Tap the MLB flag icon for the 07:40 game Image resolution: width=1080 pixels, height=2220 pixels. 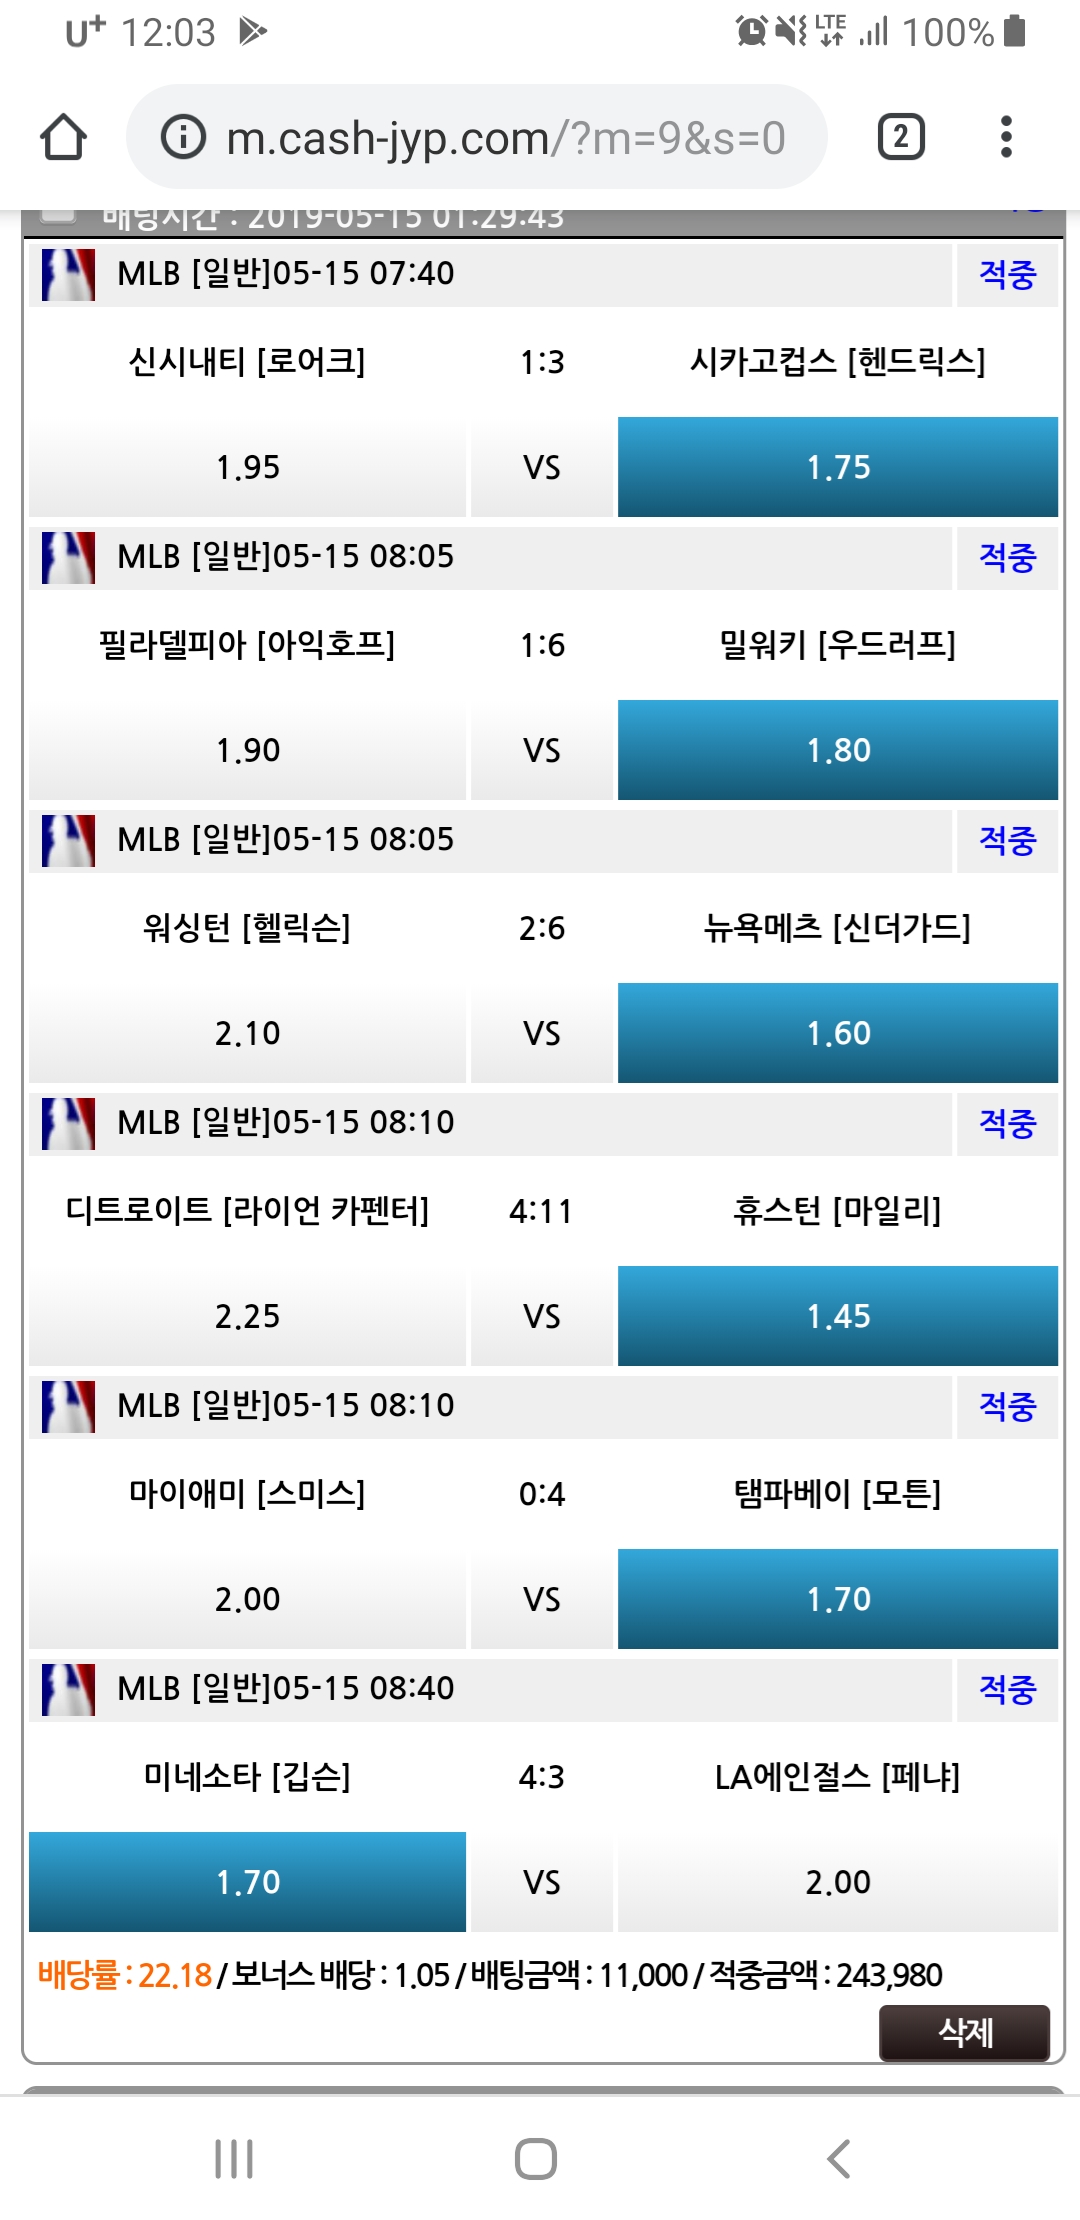coord(68,274)
